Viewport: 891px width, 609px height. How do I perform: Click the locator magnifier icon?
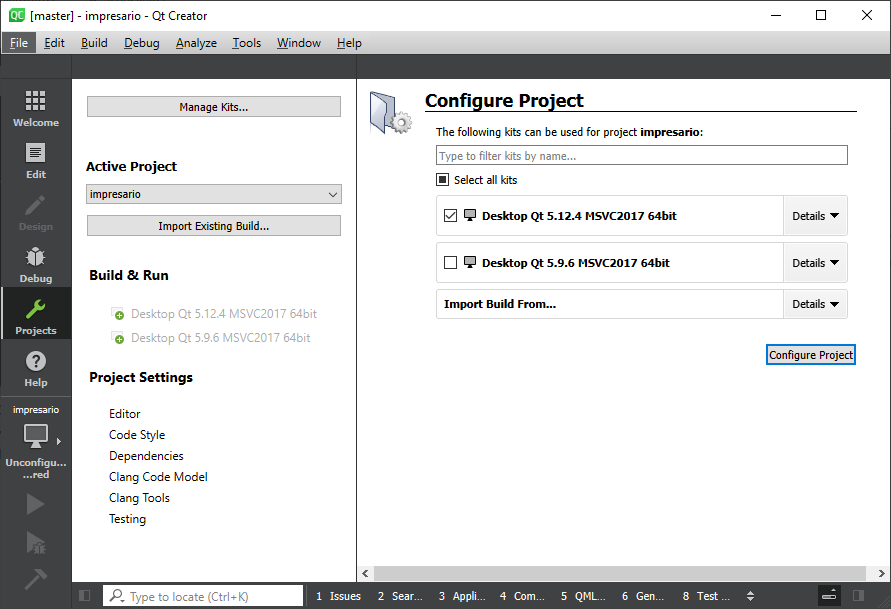[x=117, y=595]
